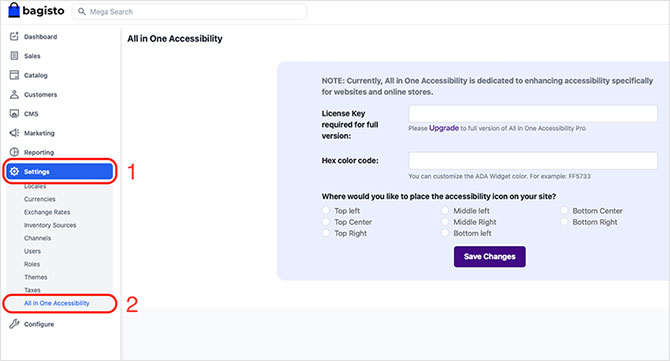Click the All in One Accessibility page heading

coord(175,38)
